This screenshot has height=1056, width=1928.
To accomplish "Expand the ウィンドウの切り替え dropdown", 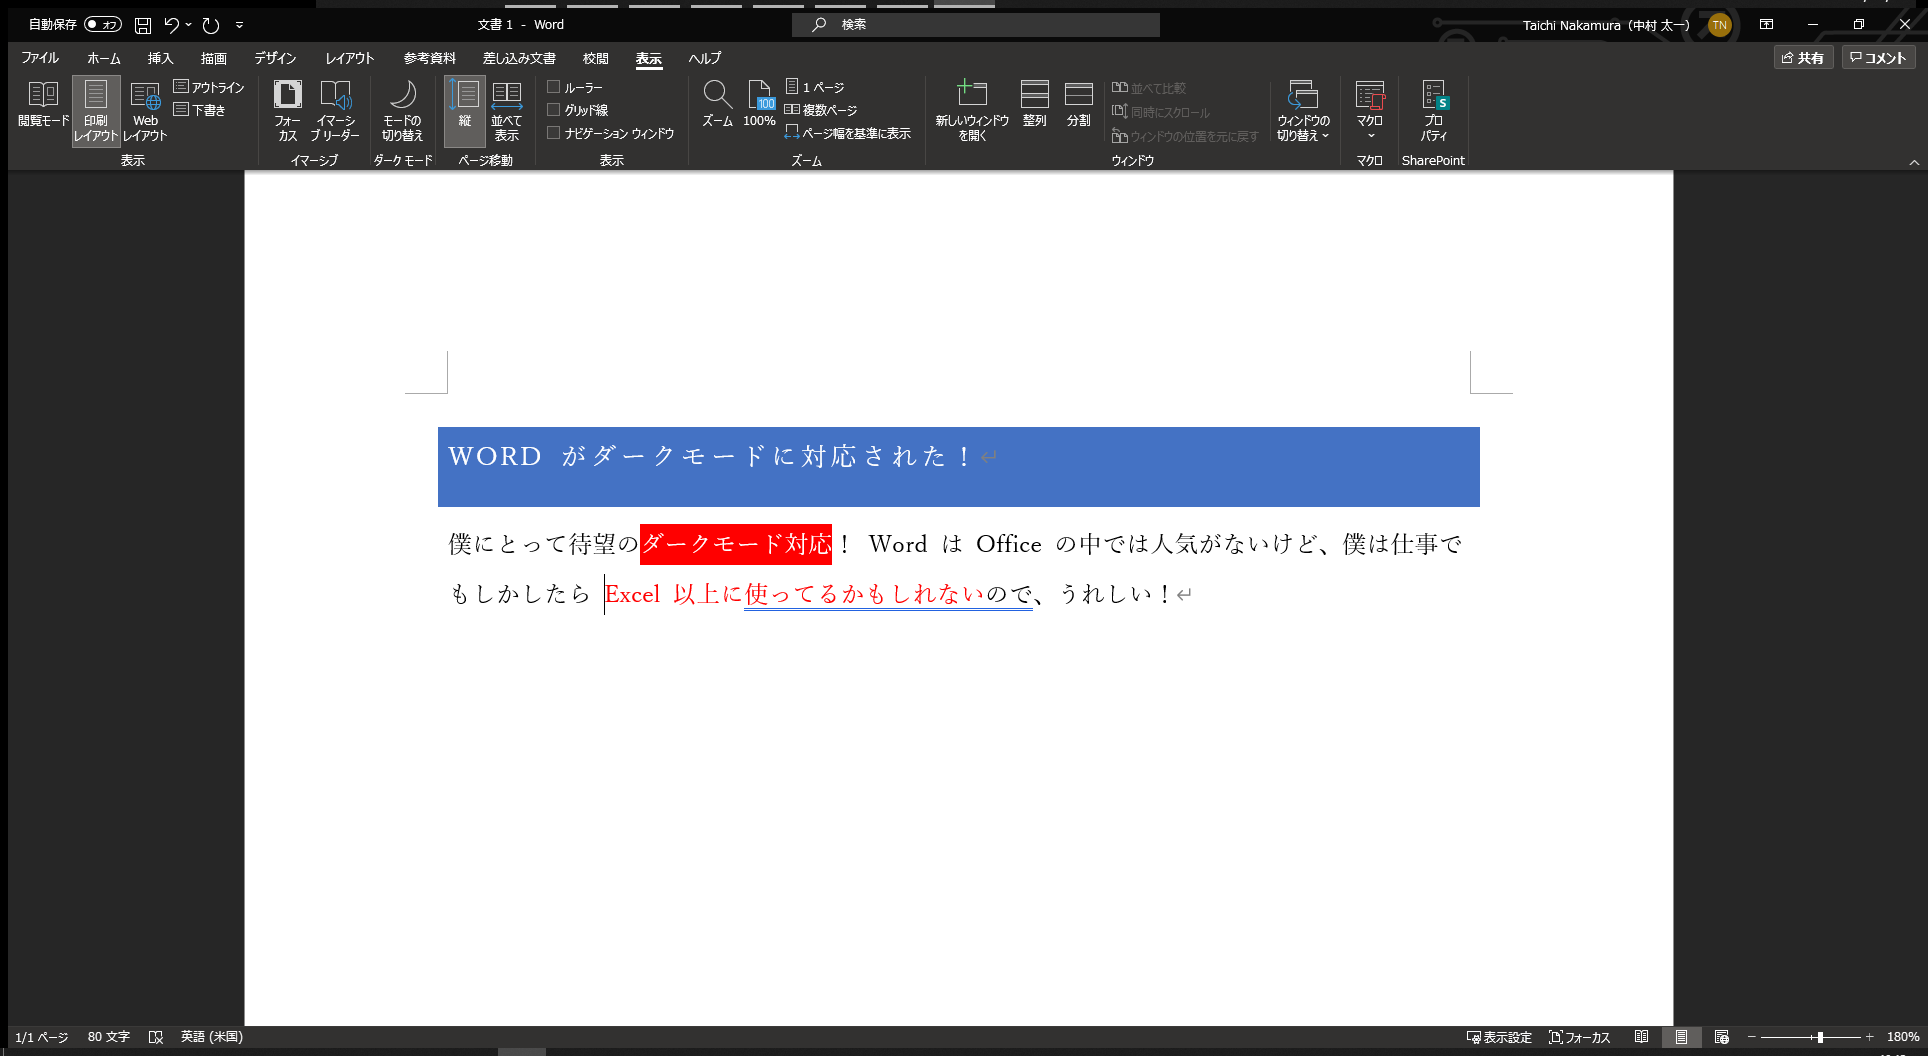I will 1303,135.
